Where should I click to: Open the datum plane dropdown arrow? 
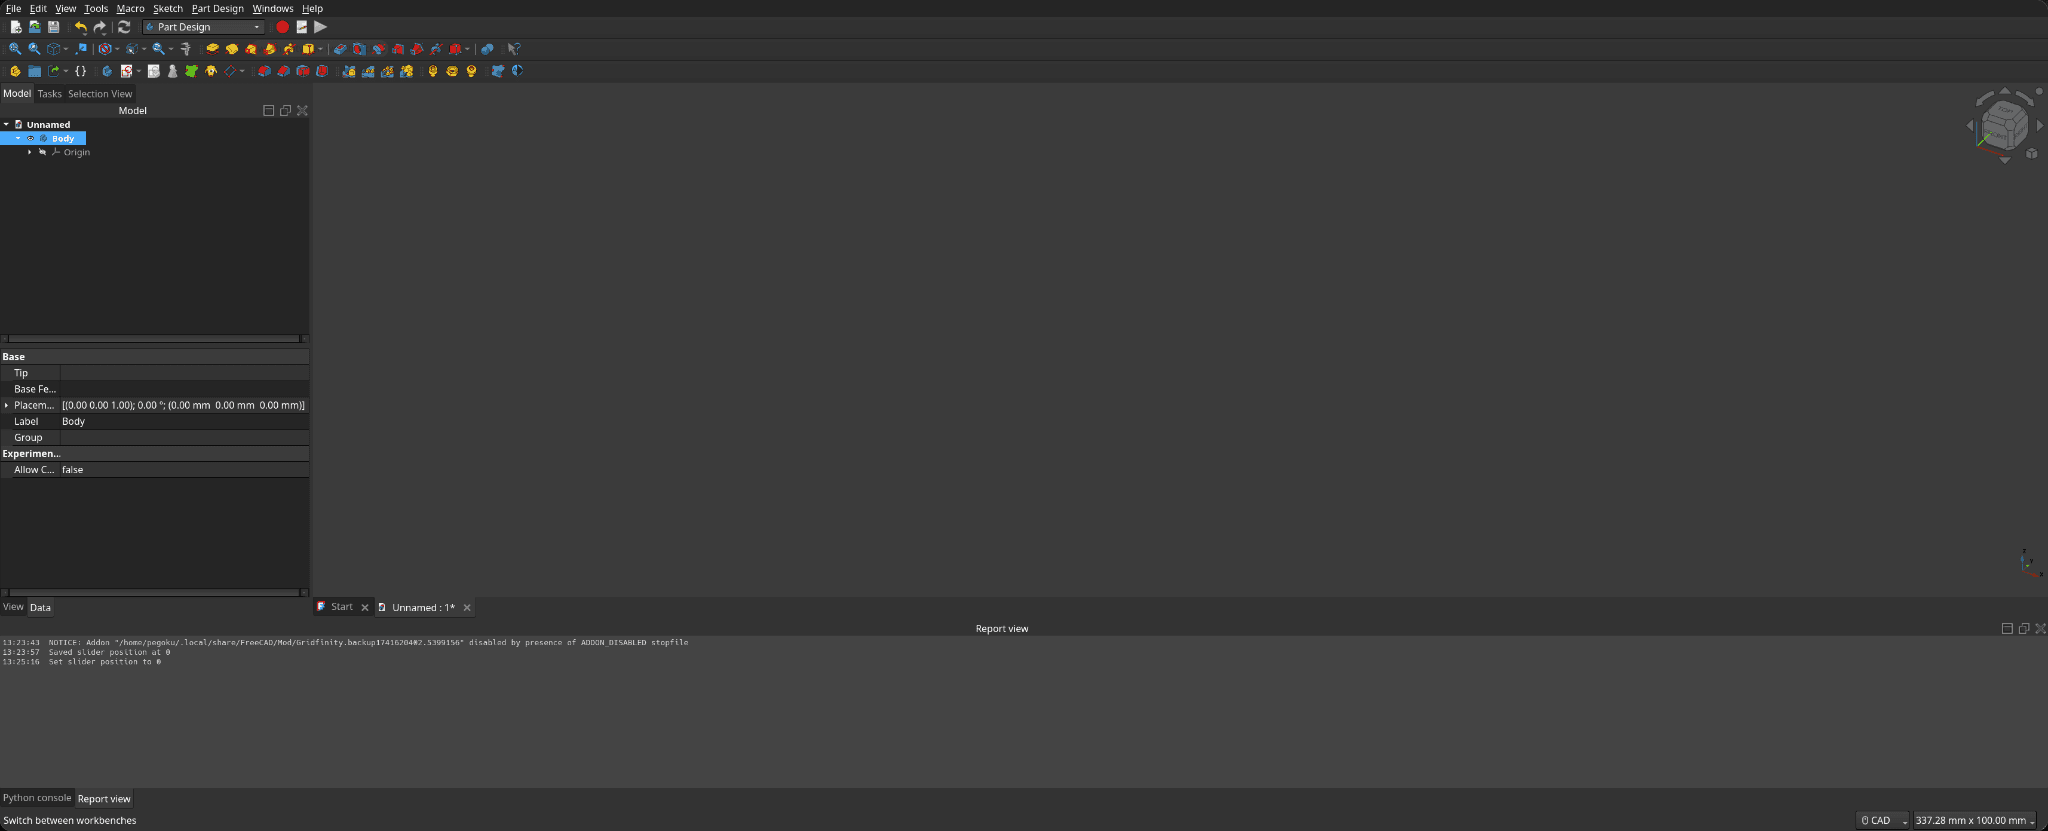(242, 71)
